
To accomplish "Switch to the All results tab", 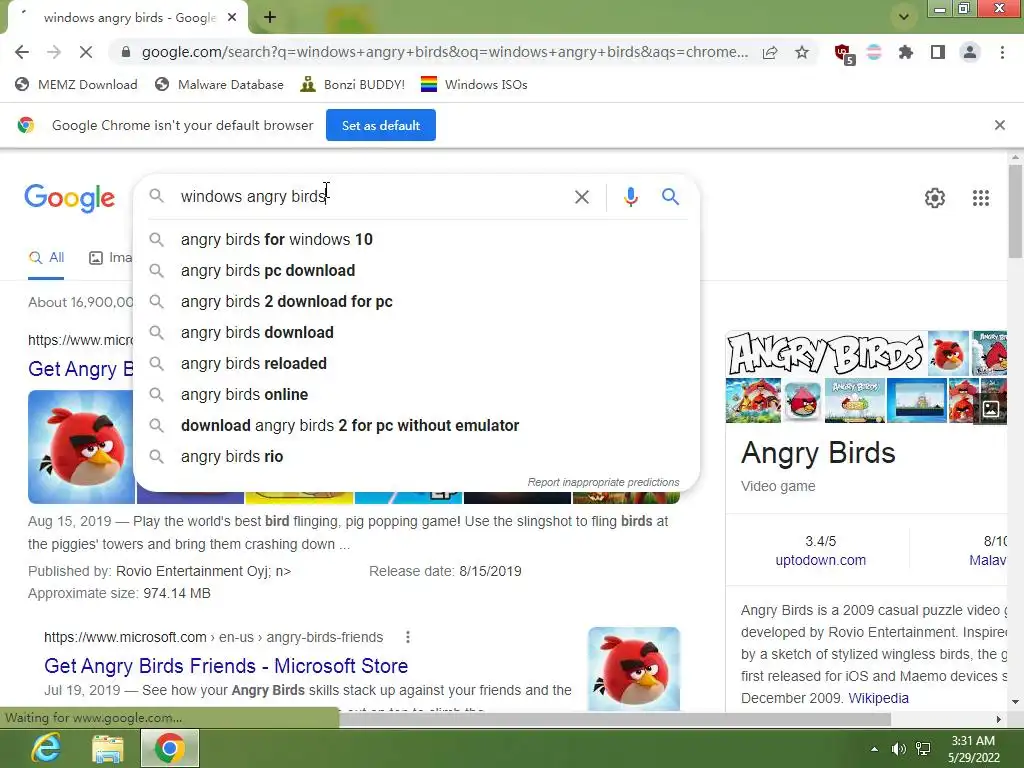I will 46,257.
